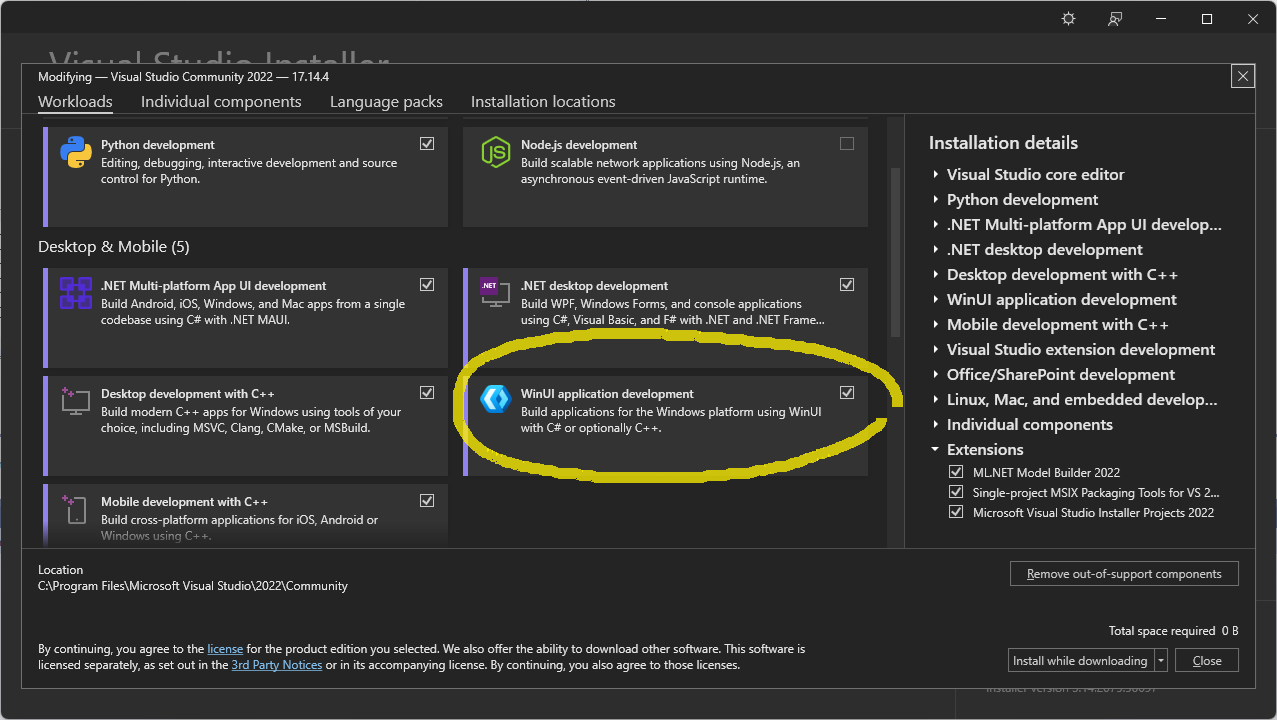Click Remove out-of-support components button
This screenshot has height=720, width=1277.
[1124, 574]
